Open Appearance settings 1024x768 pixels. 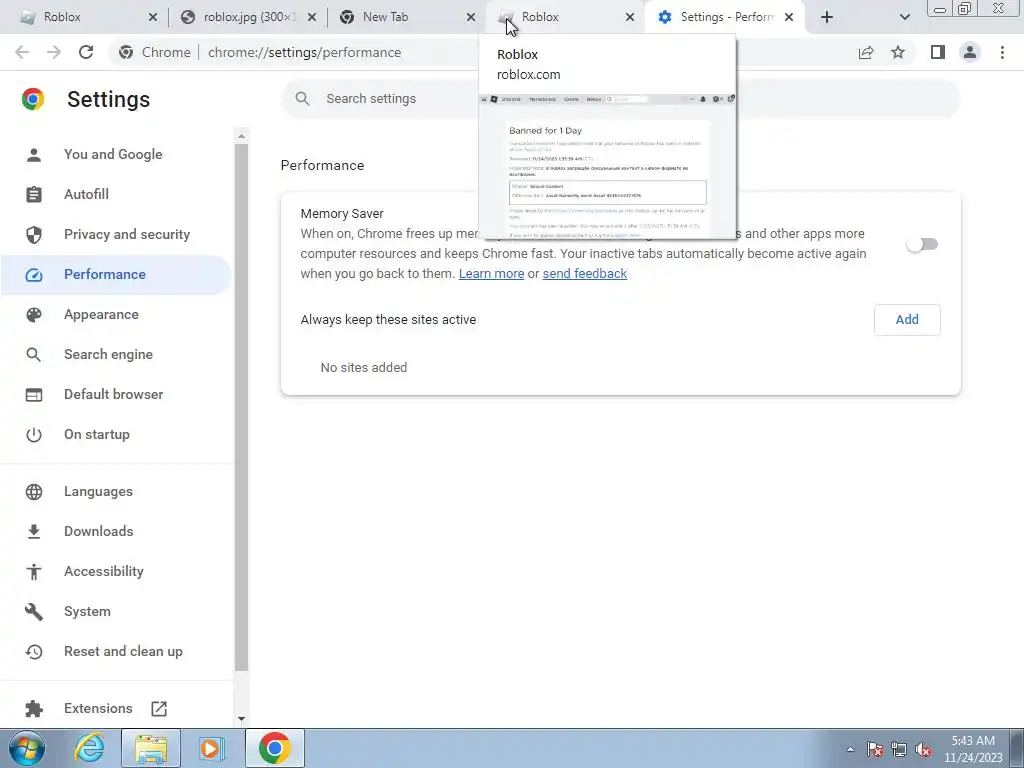[x=116, y=314]
